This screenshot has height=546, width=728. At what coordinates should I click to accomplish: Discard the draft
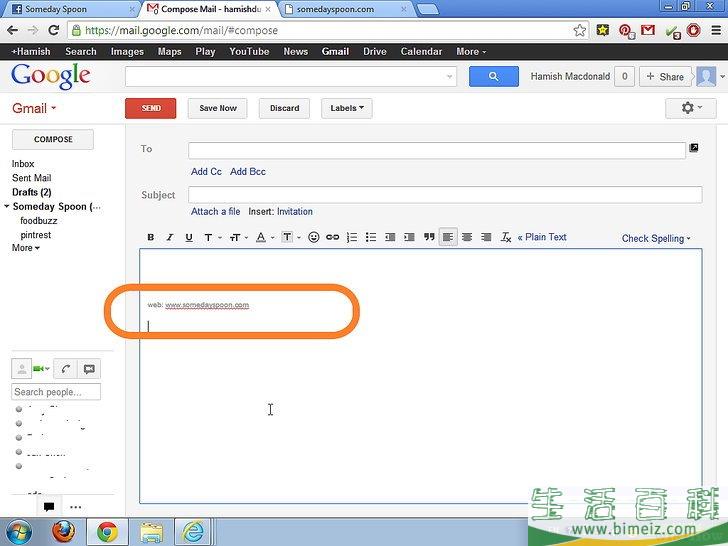coord(284,108)
